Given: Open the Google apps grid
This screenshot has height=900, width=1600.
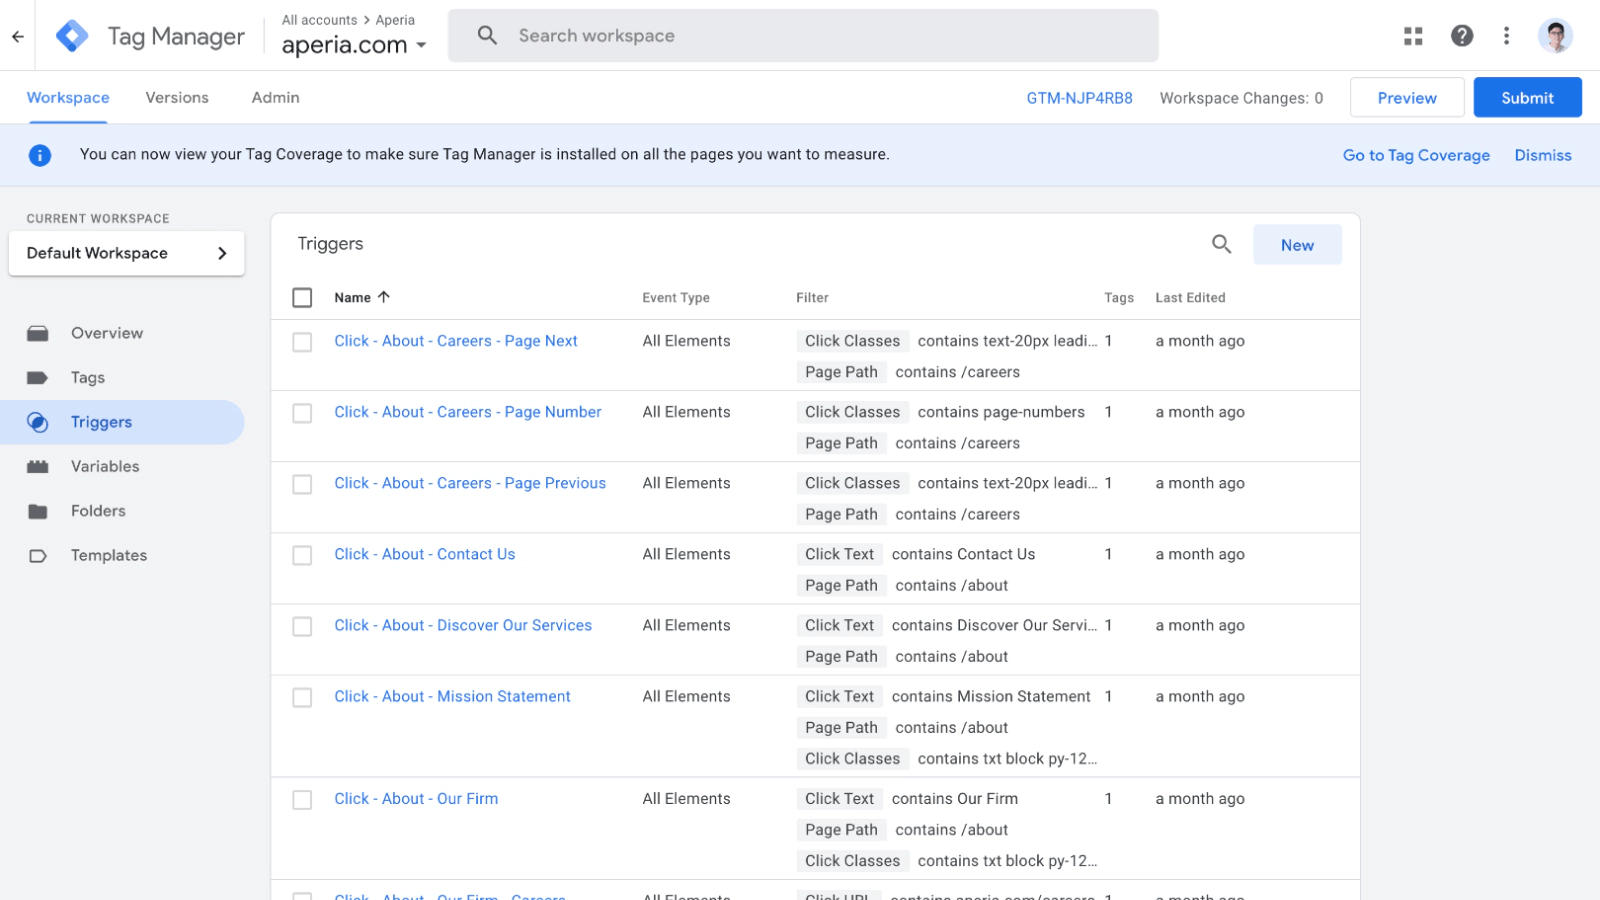Looking at the screenshot, I should click(1413, 36).
